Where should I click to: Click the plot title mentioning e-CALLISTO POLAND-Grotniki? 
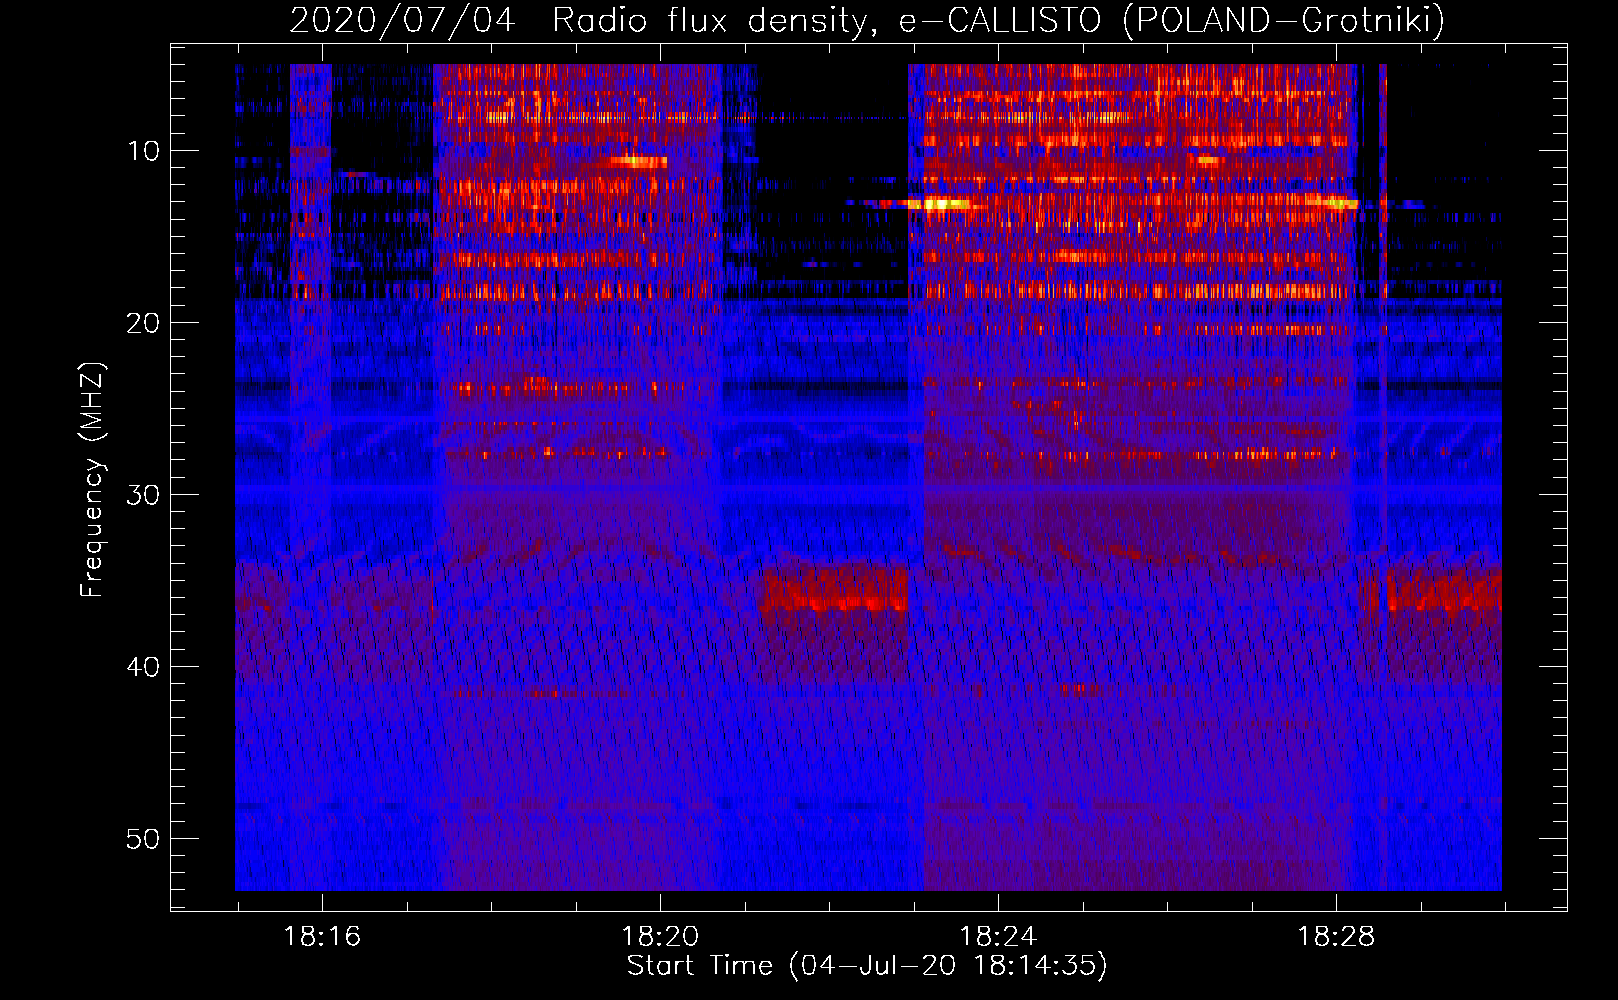tap(867, 20)
